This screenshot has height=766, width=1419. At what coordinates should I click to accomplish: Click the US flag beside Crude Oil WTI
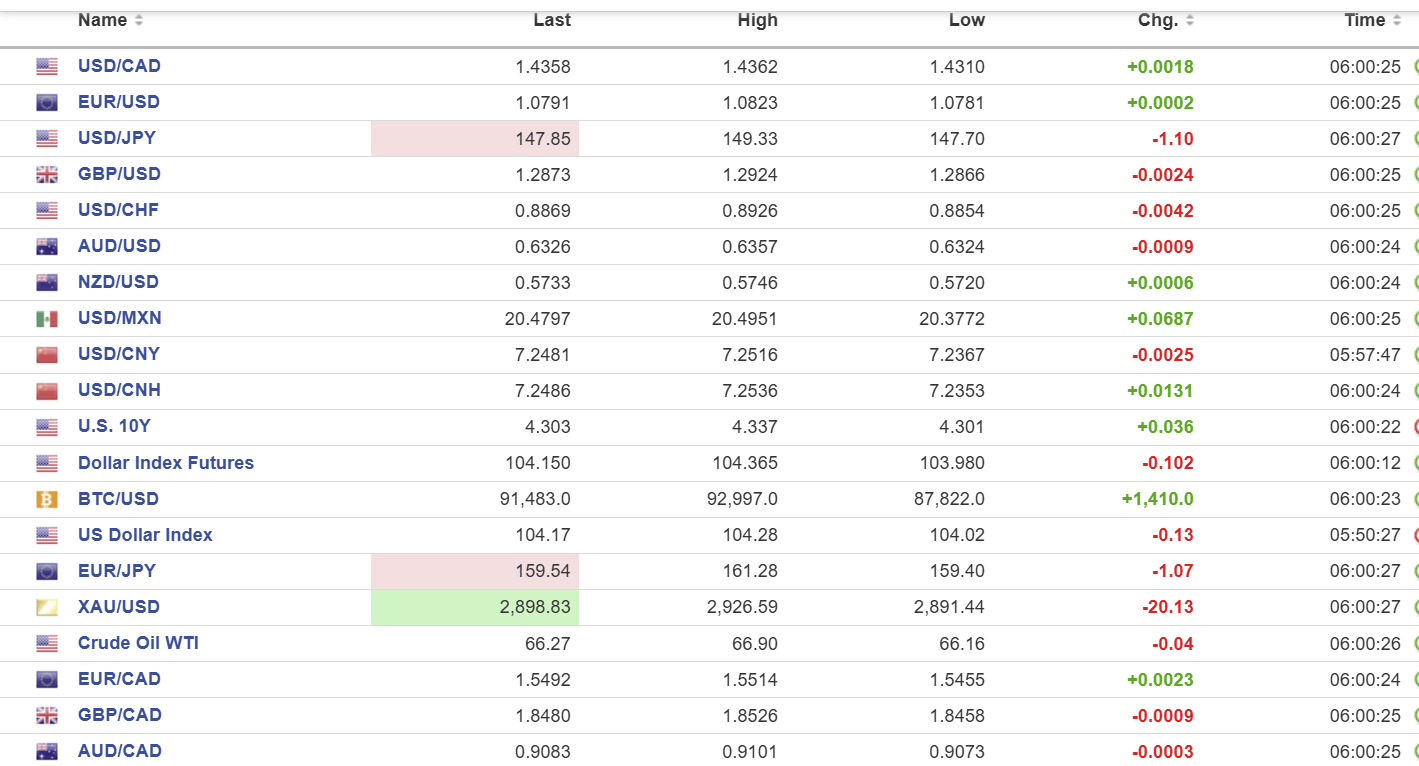[x=47, y=643]
